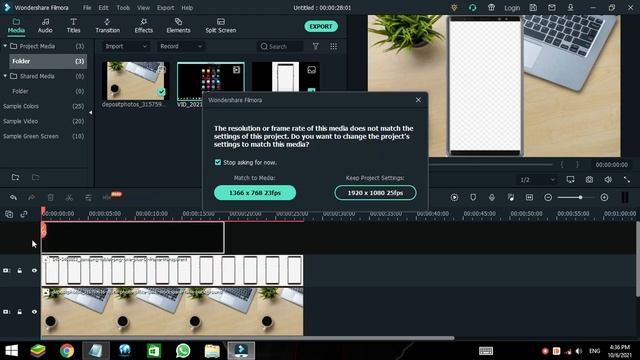The image size is (640, 360).
Task: Collapse the Project Media tree
Action: 5,46
